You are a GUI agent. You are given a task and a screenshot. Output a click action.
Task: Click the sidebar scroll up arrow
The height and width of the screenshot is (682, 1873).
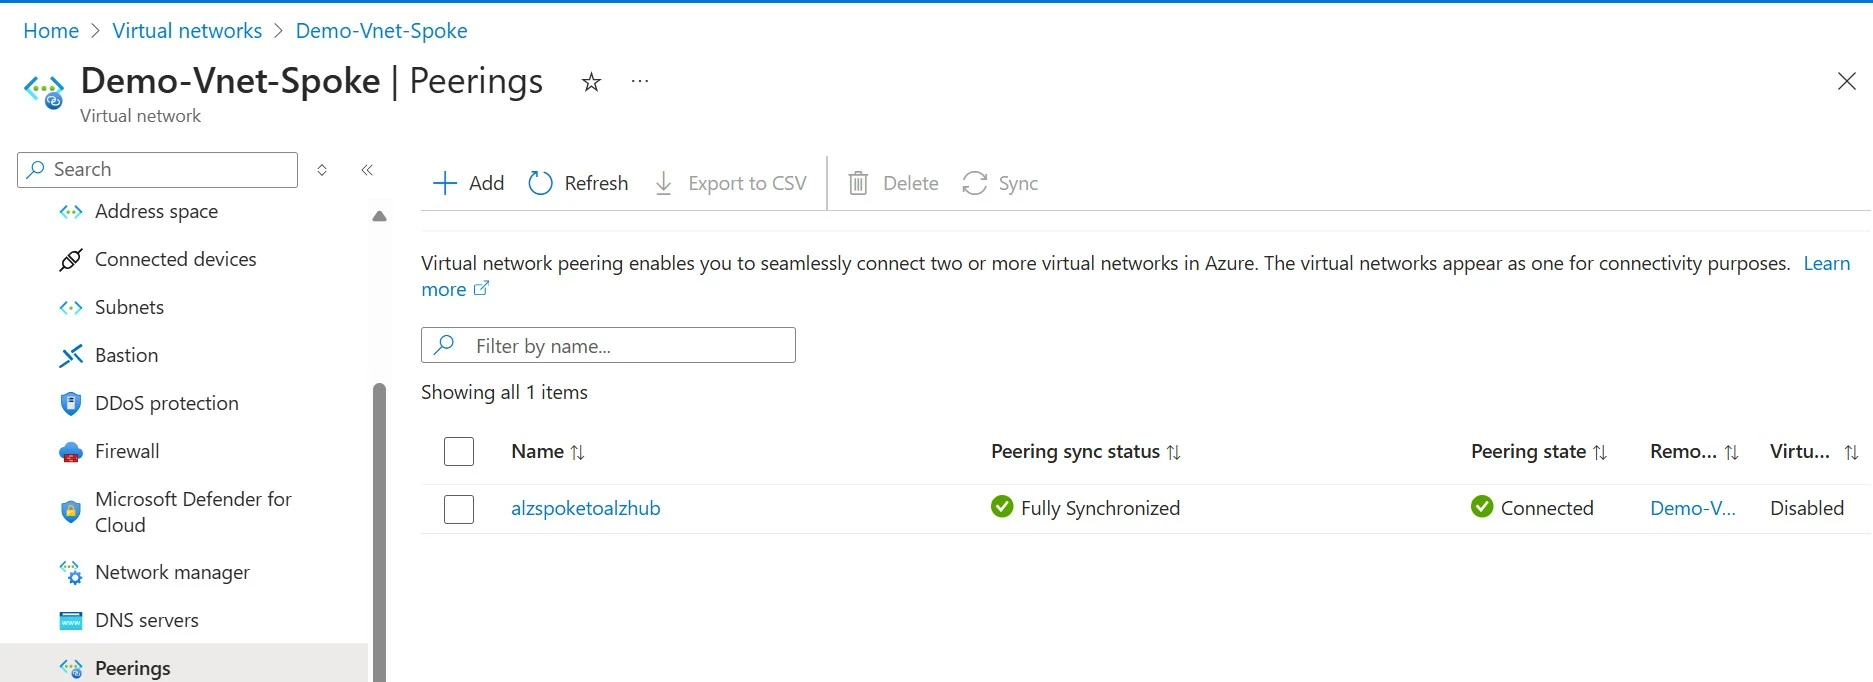tap(379, 216)
